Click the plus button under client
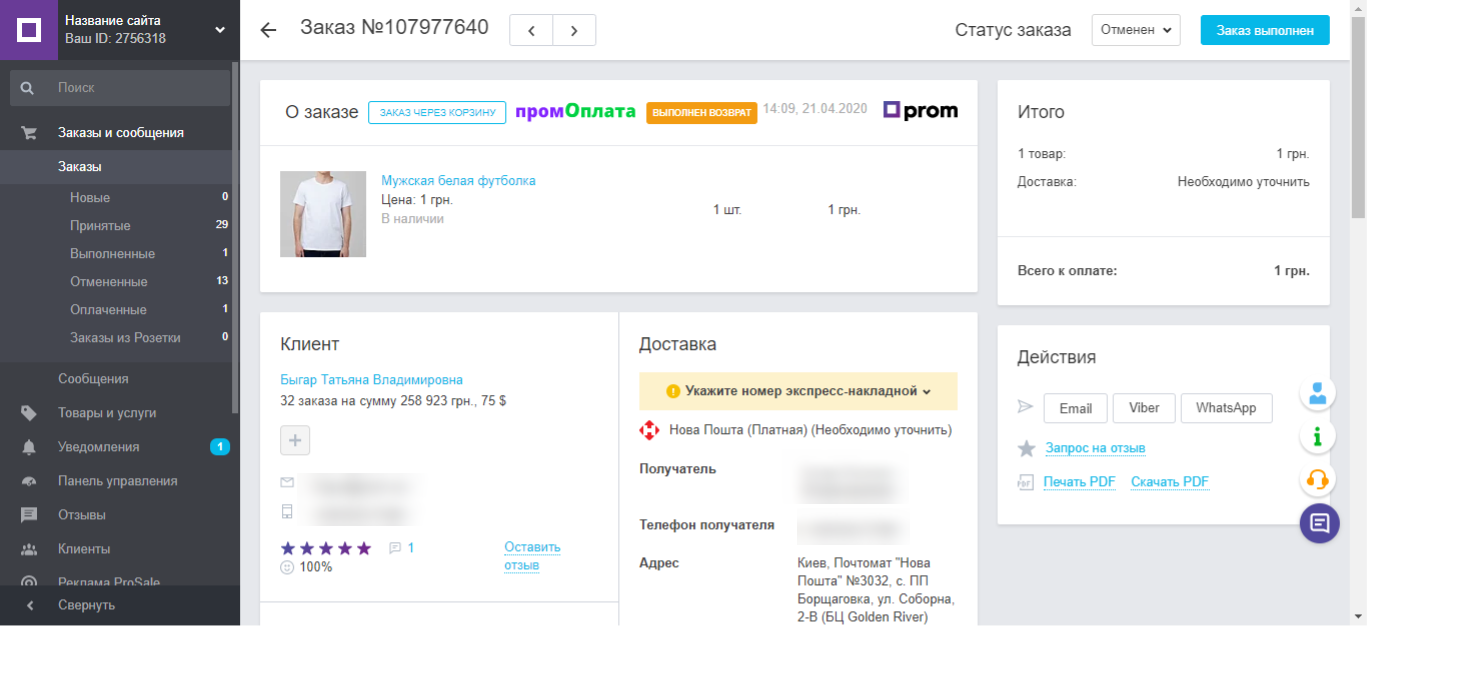The height and width of the screenshot is (687, 1483). click(x=295, y=440)
